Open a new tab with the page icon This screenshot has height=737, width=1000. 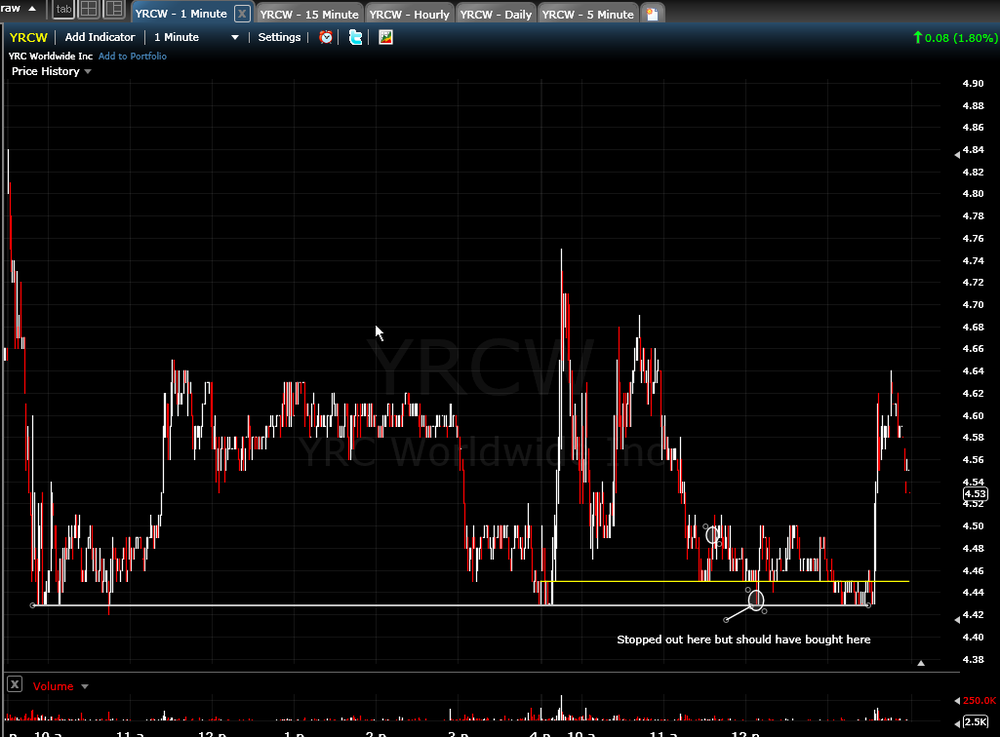click(x=652, y=14)
